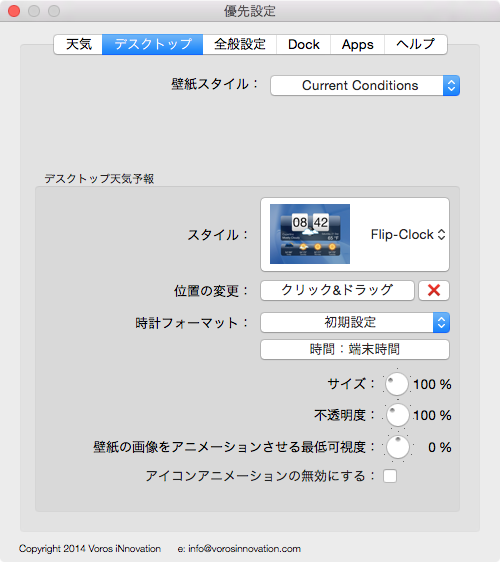This screenshot has height=562, width=500.
Task: Click the 不透明度 value 100 %
Action: point(432,415)
